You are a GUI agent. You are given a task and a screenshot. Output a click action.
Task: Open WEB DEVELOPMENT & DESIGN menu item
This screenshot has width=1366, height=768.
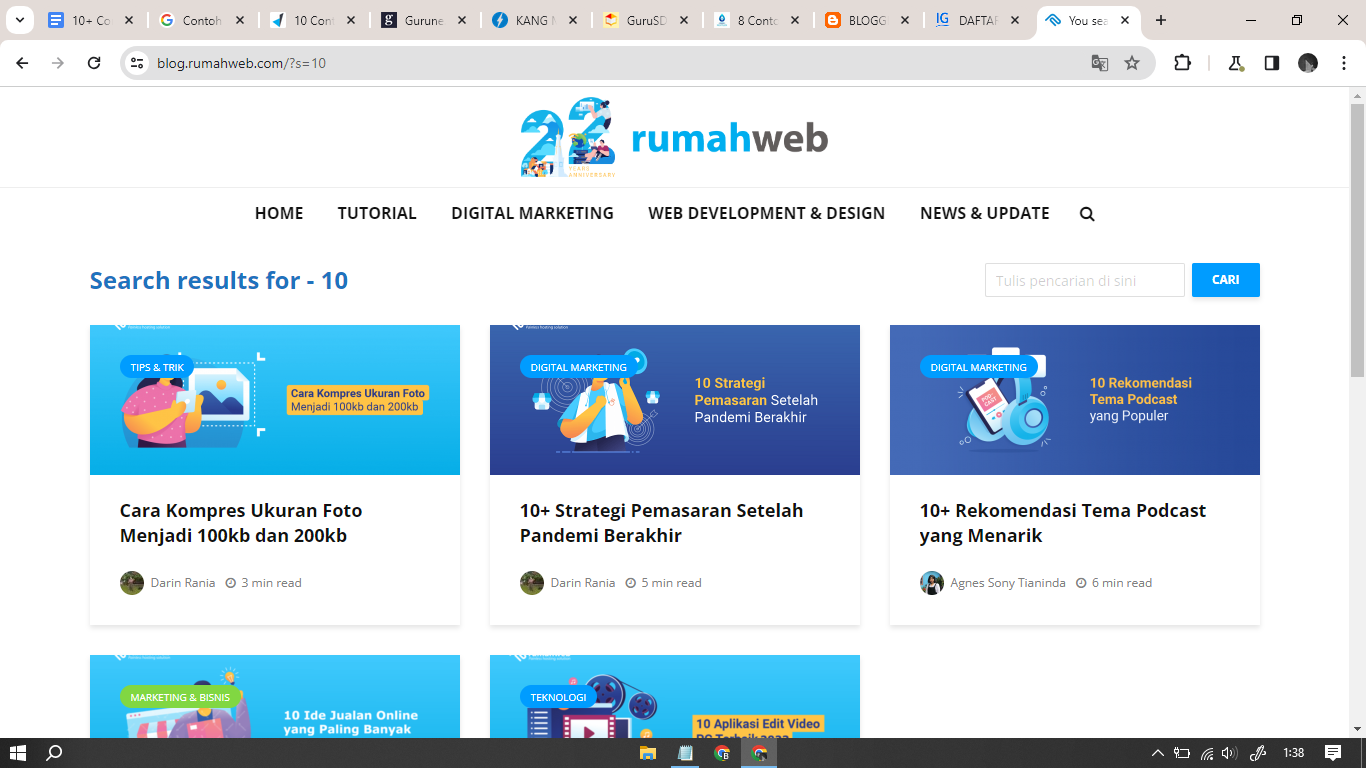[x=766, y=213]
